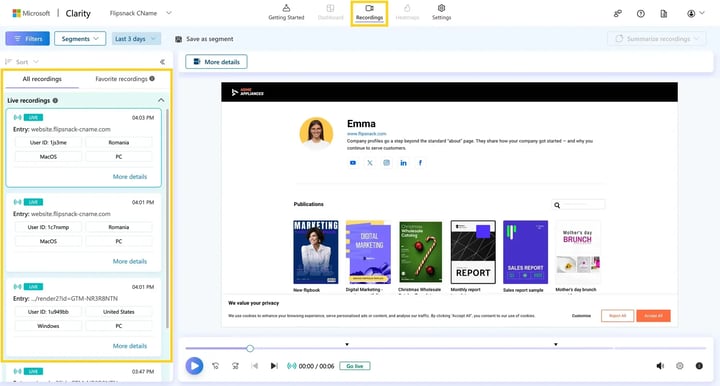Collapse the Live recordings section
The height and width of the screenshot is (386, 720).
(x=161, y=100)
